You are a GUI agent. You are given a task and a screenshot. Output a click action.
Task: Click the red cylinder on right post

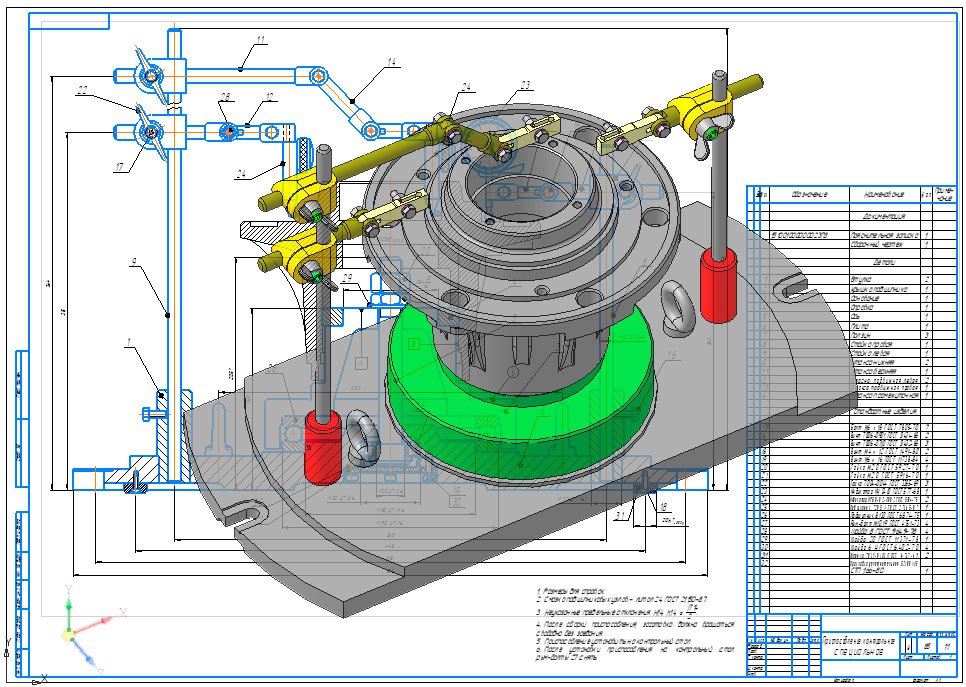pyautogui.click(x=717, y=285)
